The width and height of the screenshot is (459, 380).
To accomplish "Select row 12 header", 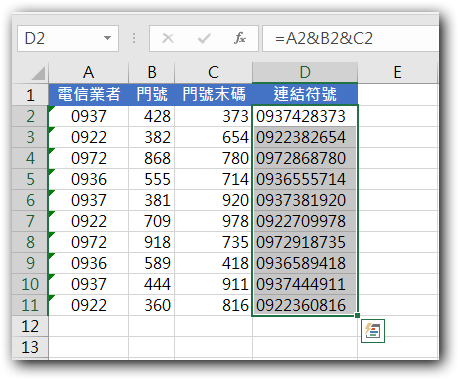I will [x=30, y=326].
